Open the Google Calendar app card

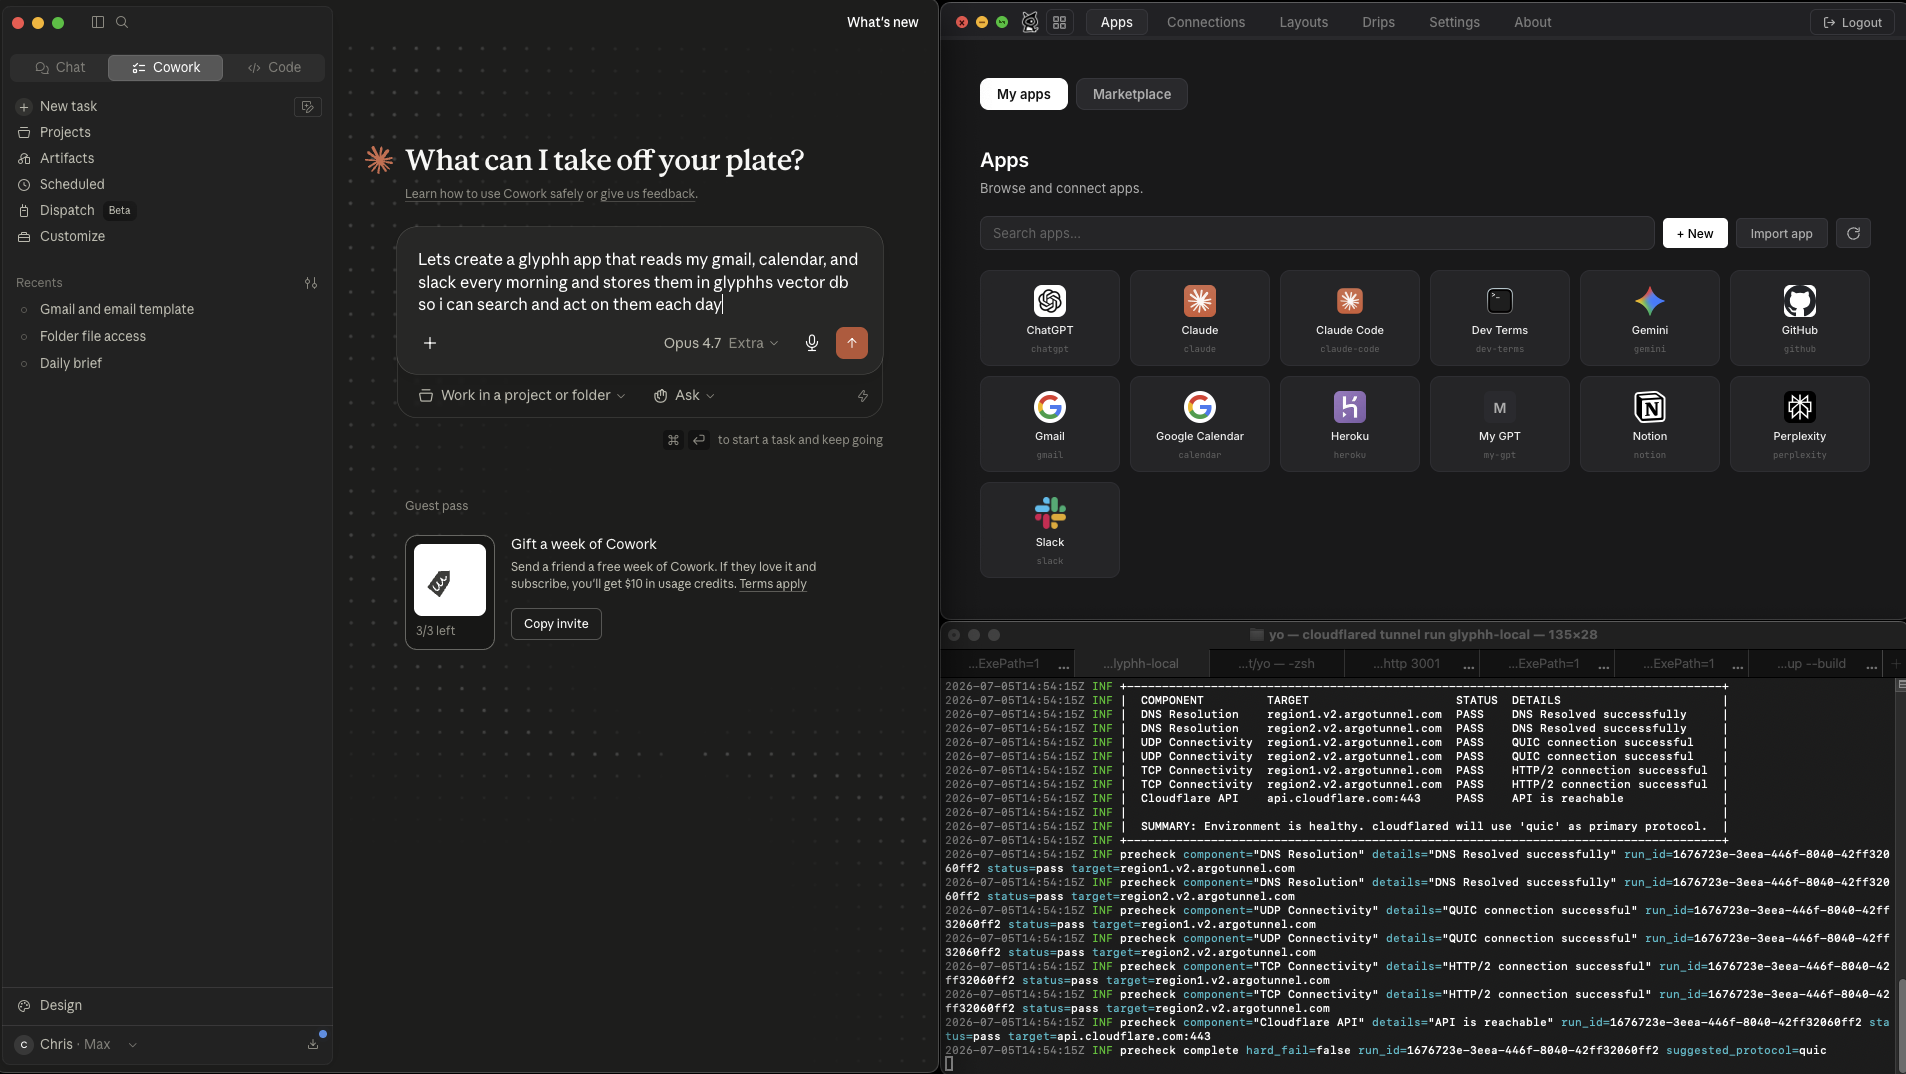pos(1200,424)
